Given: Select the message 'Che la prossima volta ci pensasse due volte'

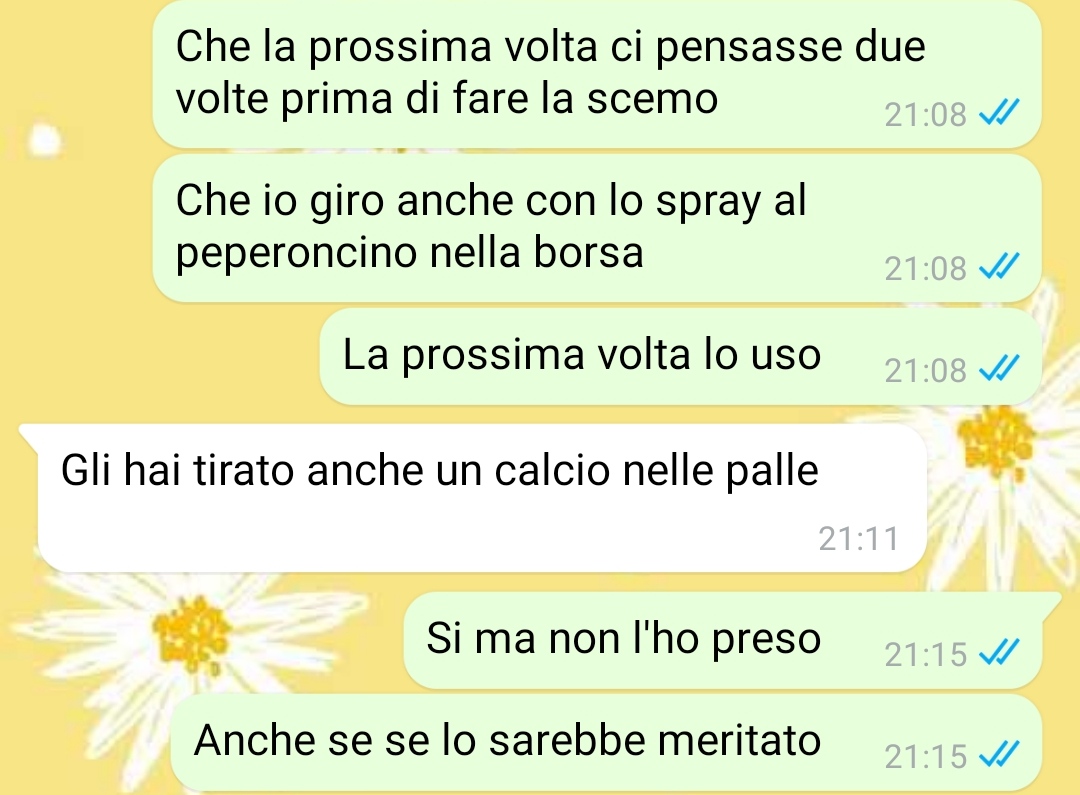Looking at the screenshot, I should (x=596, y=73).
